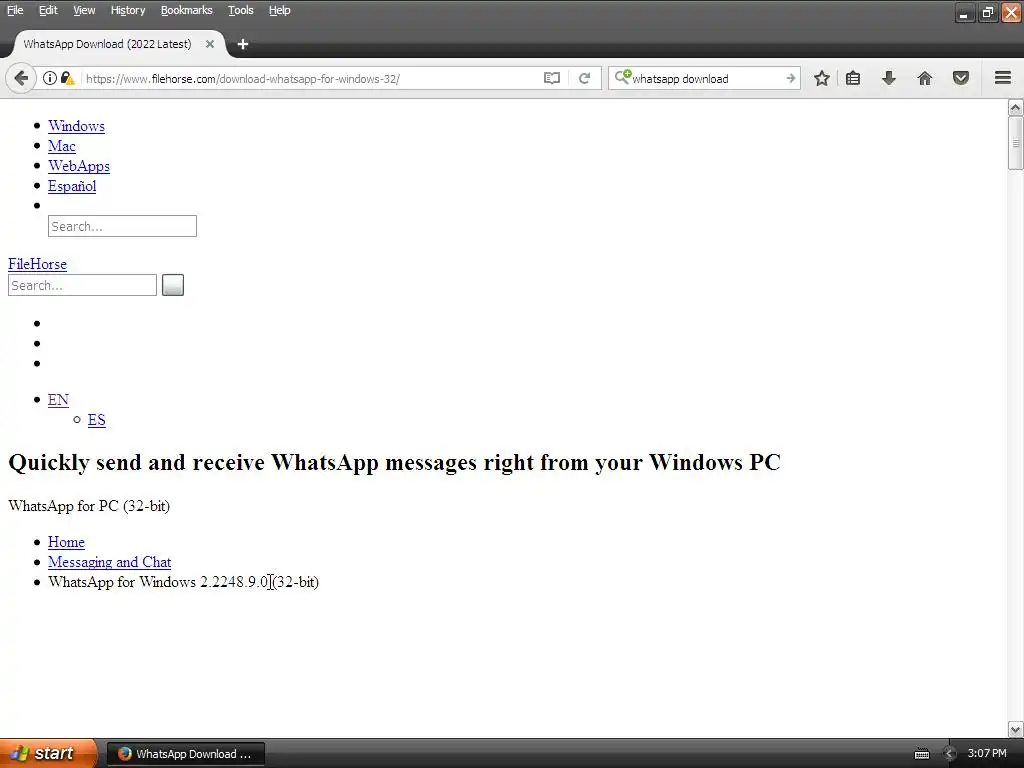The image size is (1024, 768).
Task: Minimize the Firefox window
Action: (x=964, y=12)
